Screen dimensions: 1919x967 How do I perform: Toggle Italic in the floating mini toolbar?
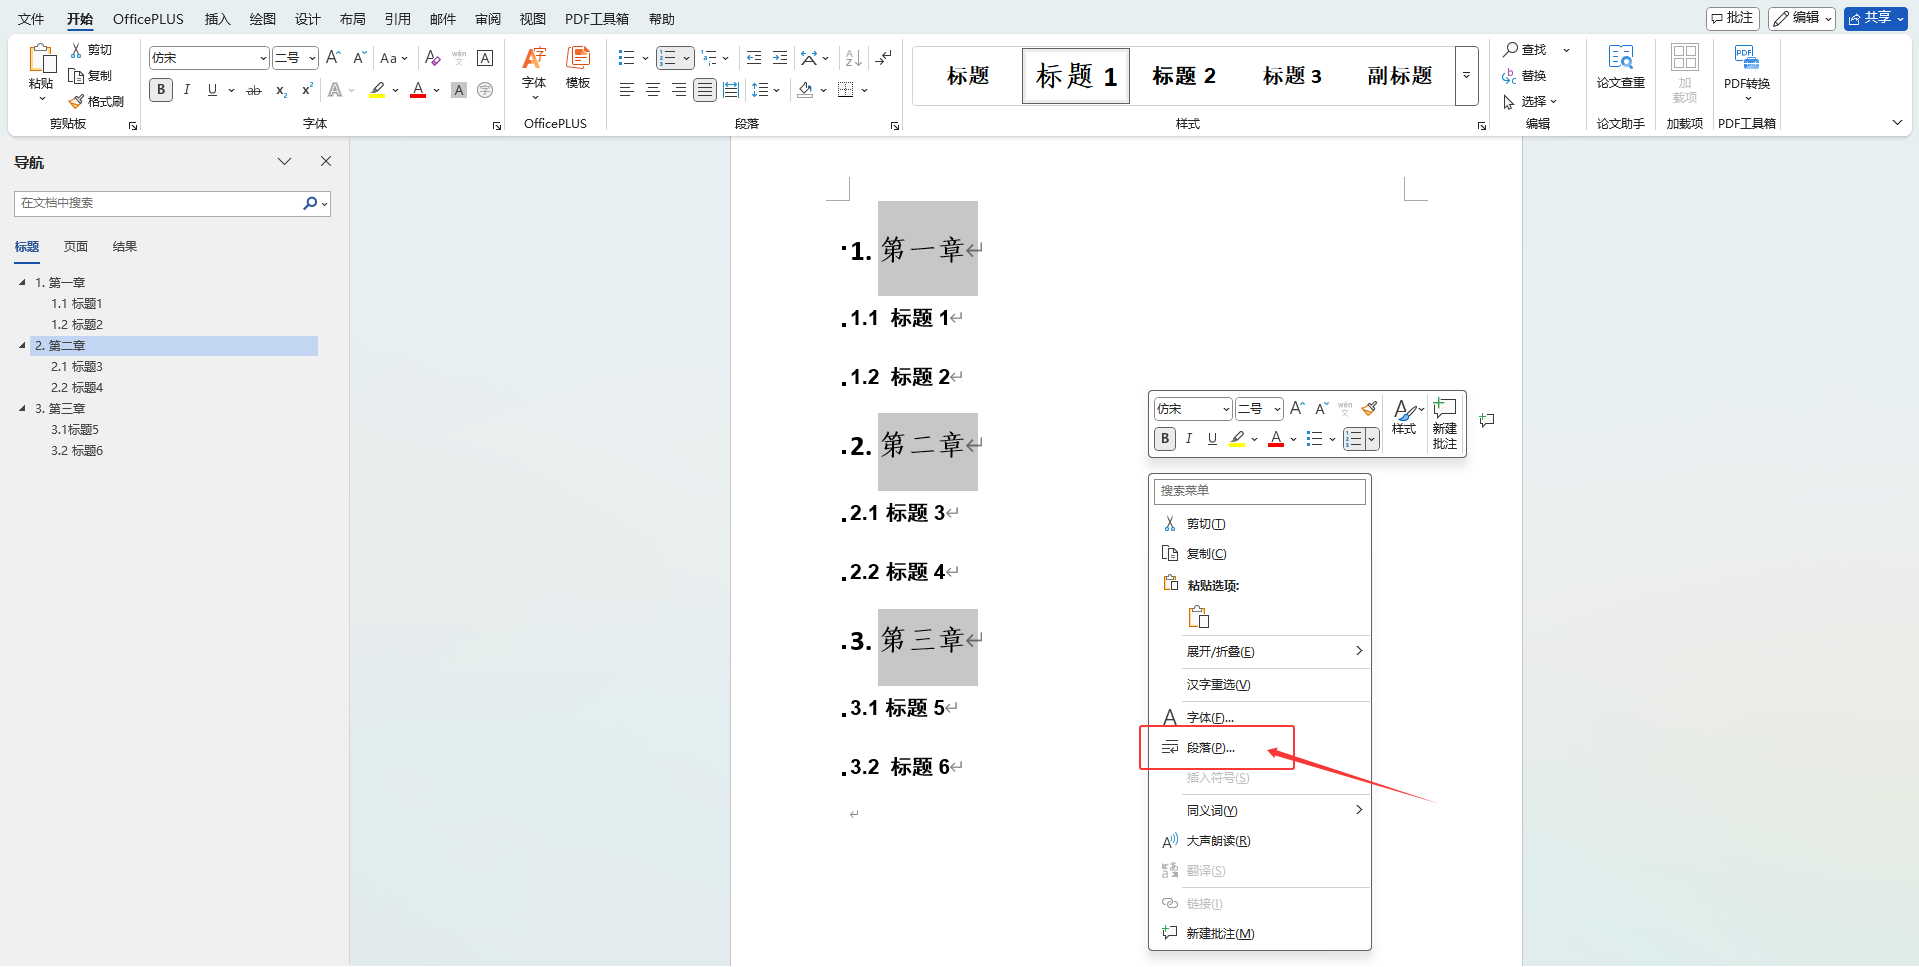[1189, 438]
